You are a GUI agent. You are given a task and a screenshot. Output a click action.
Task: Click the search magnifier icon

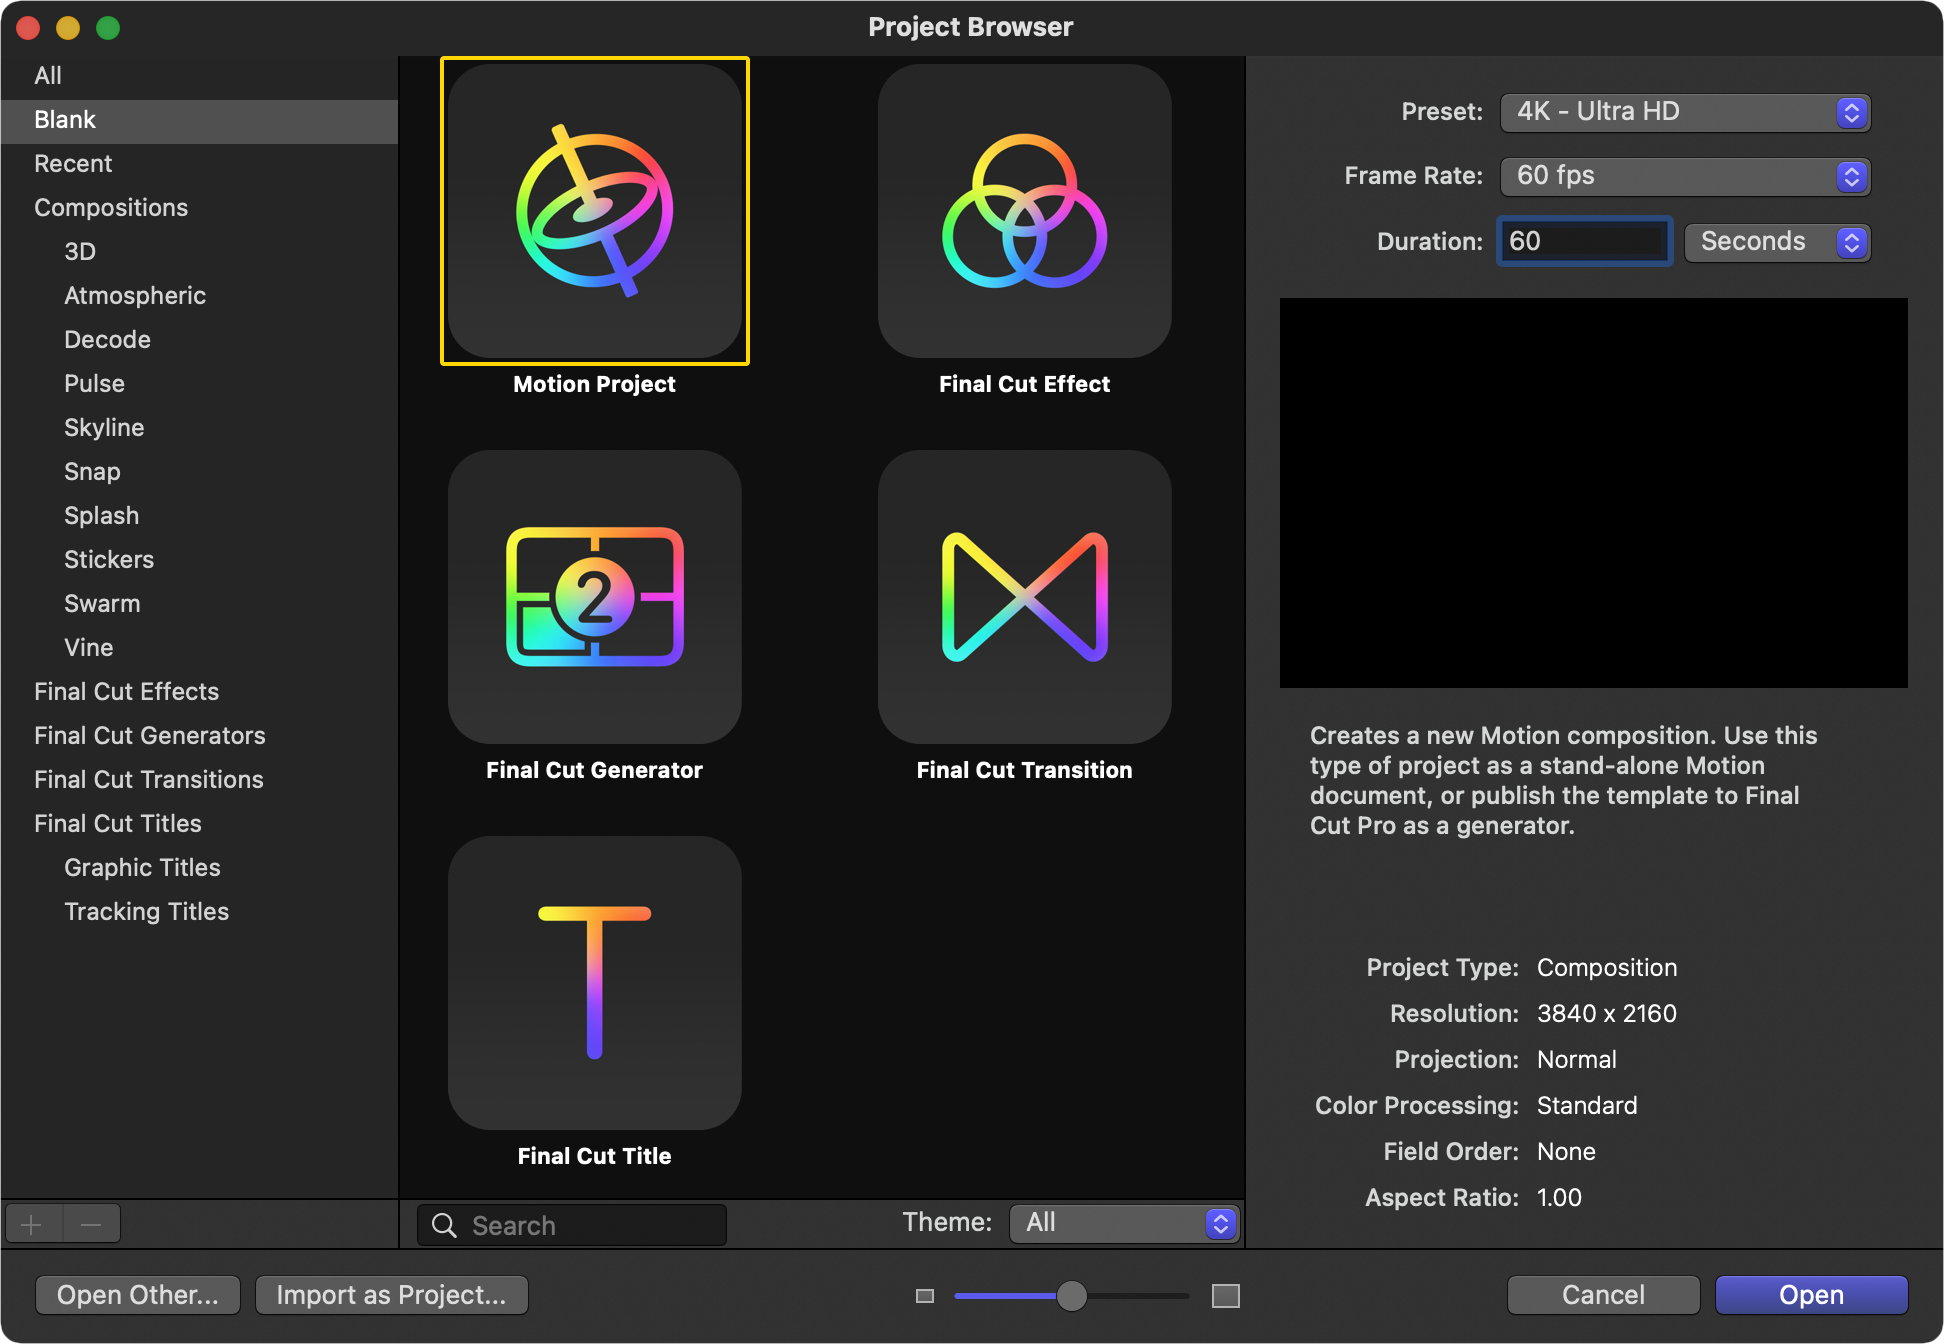444,1225
